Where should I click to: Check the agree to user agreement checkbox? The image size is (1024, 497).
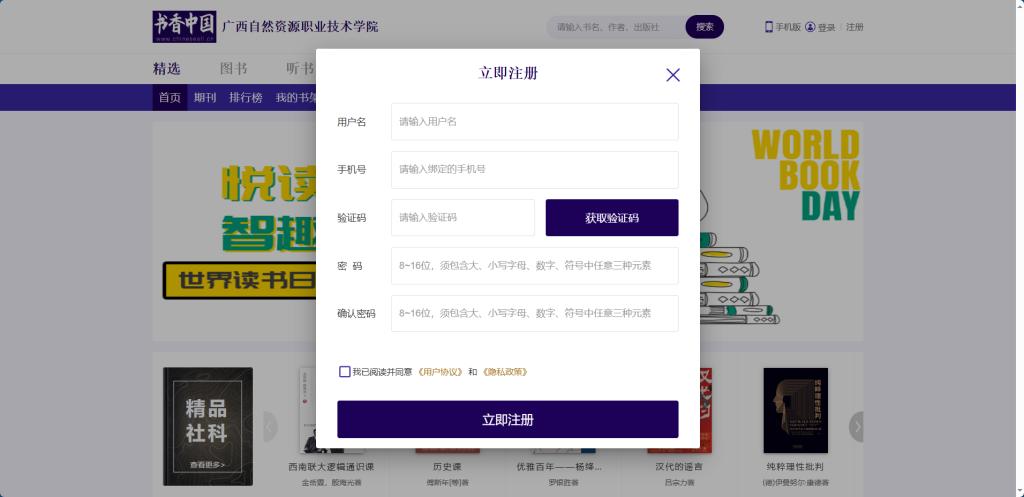(345, 372)
